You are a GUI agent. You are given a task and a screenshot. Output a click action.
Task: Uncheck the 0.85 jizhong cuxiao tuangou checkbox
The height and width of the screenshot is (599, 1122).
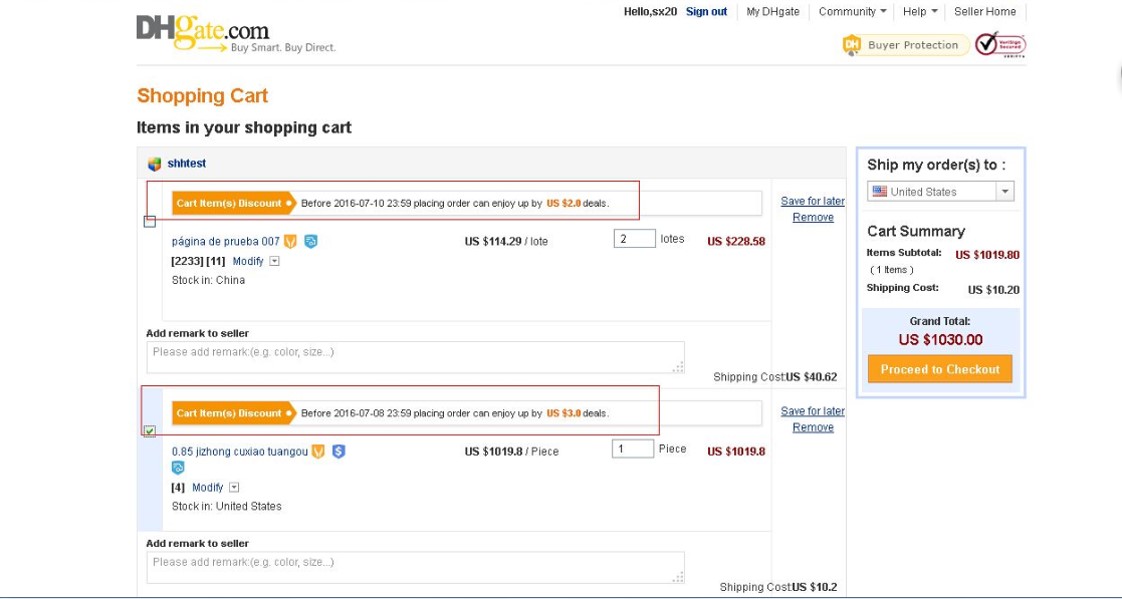point(150,431)
